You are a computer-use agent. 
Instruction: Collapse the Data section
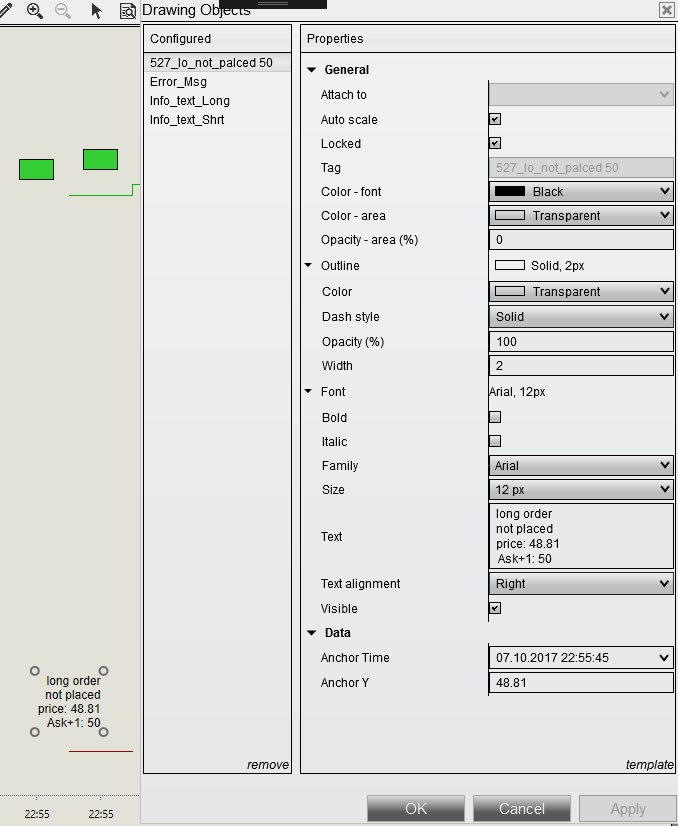point(312,633)
